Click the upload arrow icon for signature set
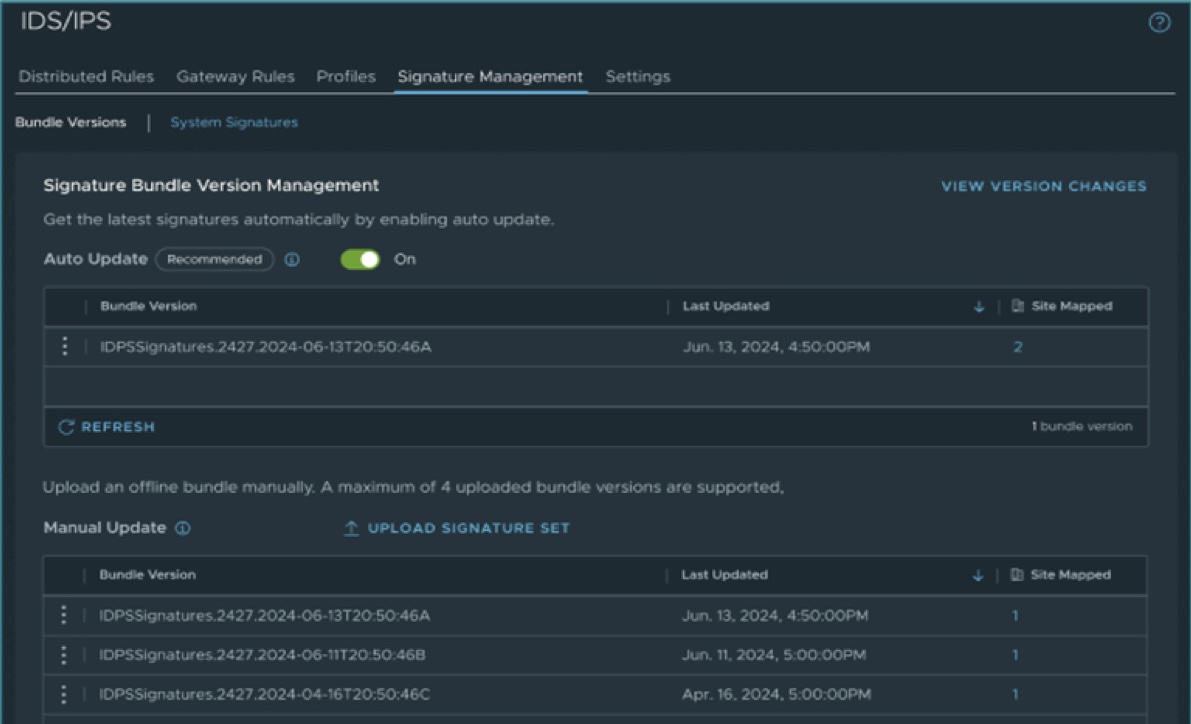Image resolution: width=1191 pixels, height=724 pixels. point(351,528)
